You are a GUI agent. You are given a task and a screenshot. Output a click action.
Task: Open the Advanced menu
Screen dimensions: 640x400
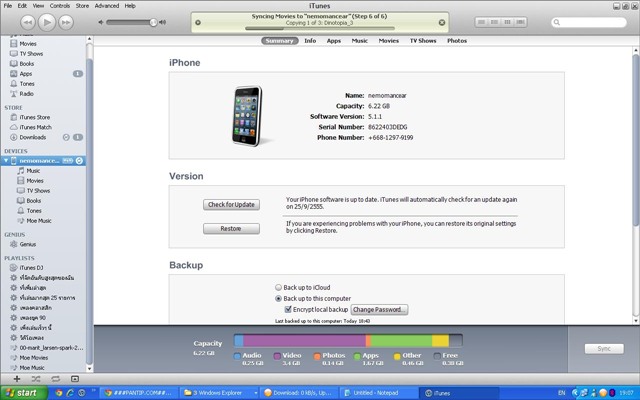tap(107, 6)
